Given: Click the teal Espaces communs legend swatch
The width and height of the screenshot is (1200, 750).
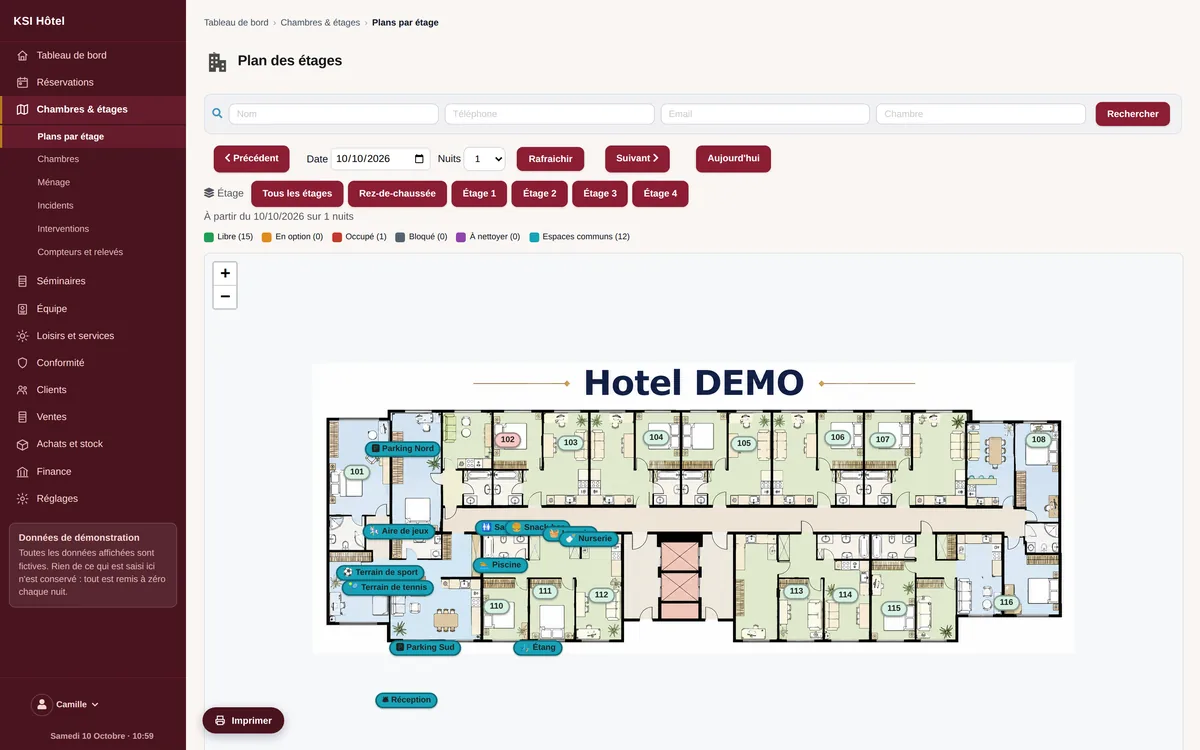Looking at the screenshot, I should point(534,237).
